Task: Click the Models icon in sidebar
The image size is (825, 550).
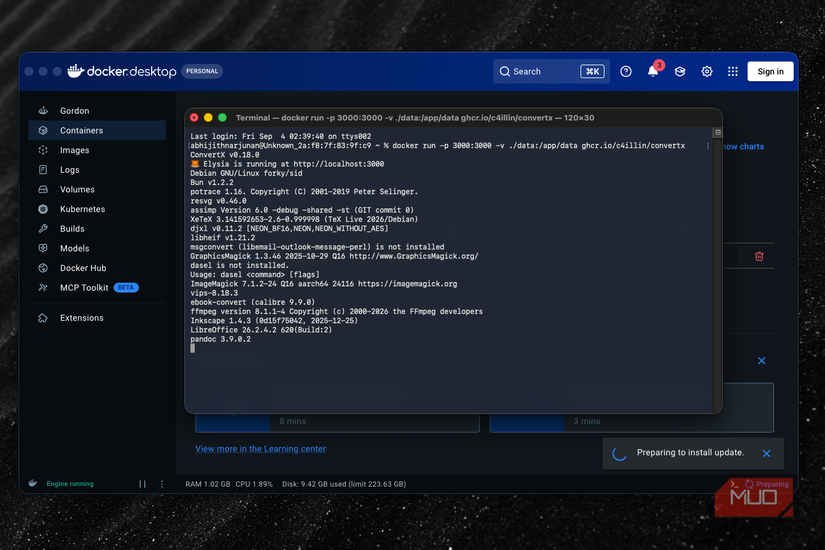Action: pyautogui.click(x=43, y=248)
